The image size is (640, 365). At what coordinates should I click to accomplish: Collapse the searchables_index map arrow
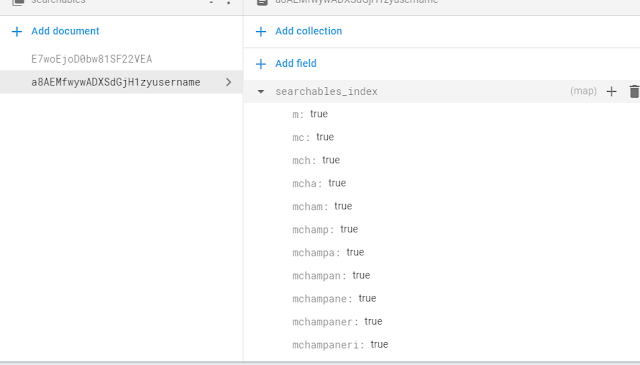[261, 91]
